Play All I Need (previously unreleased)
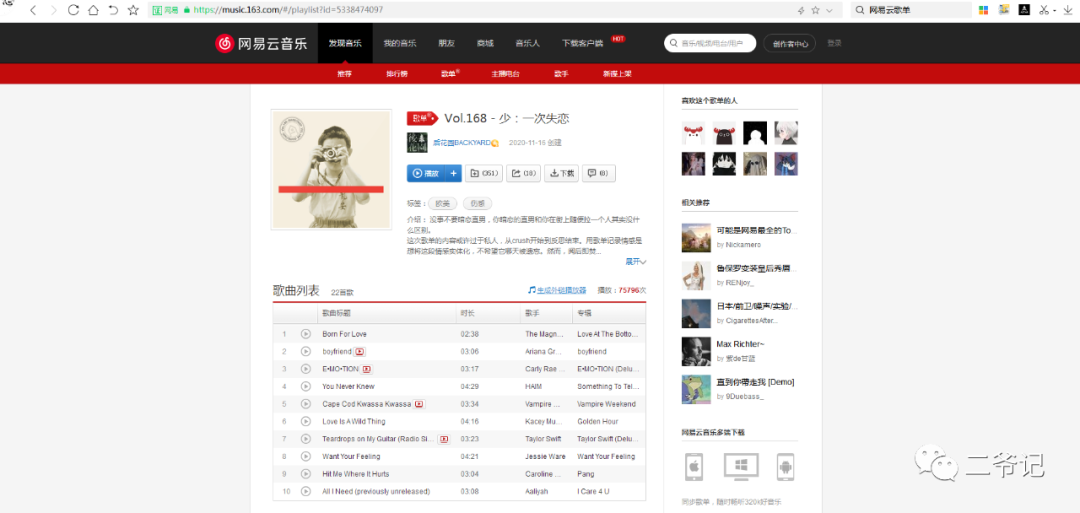 pos(306,492)
